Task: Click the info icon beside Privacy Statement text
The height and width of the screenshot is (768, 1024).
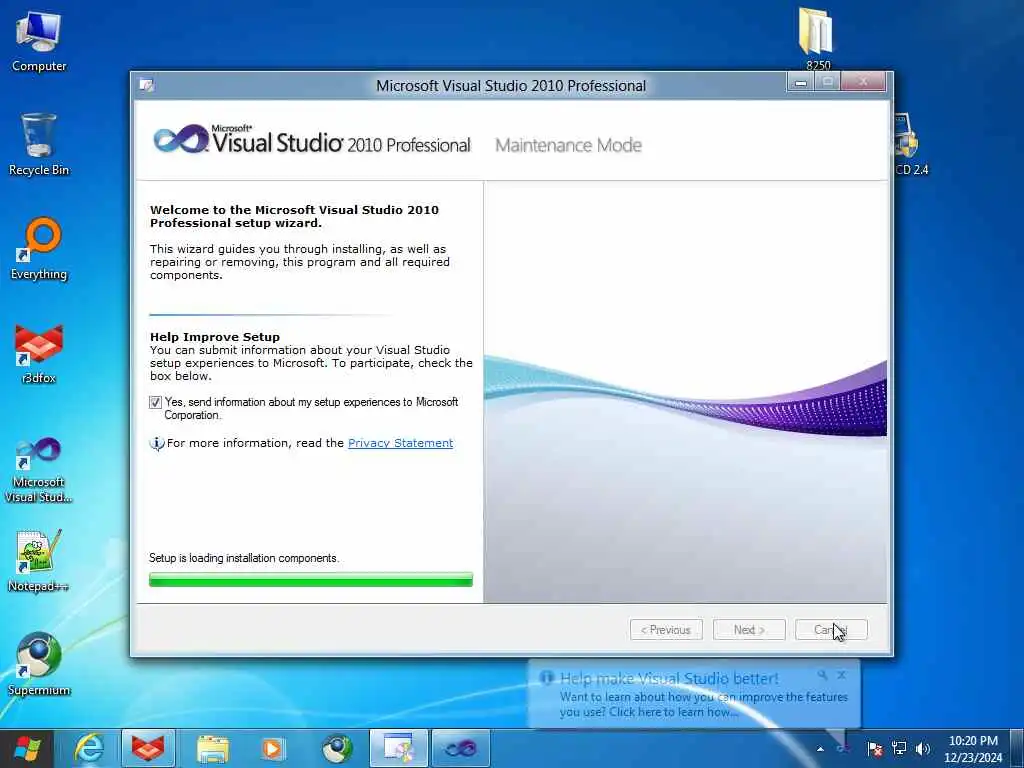Action: pyautogui.click(x=157, y=443)
